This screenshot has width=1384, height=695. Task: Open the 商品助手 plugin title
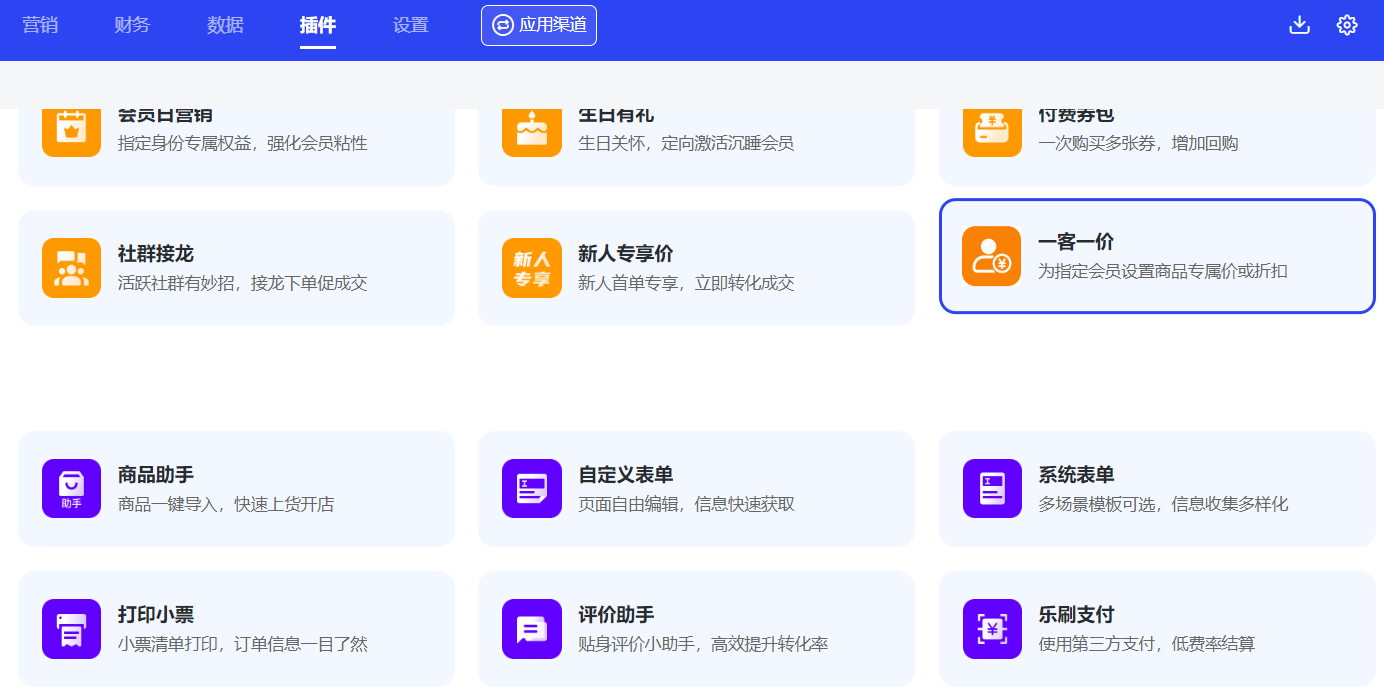156,475
